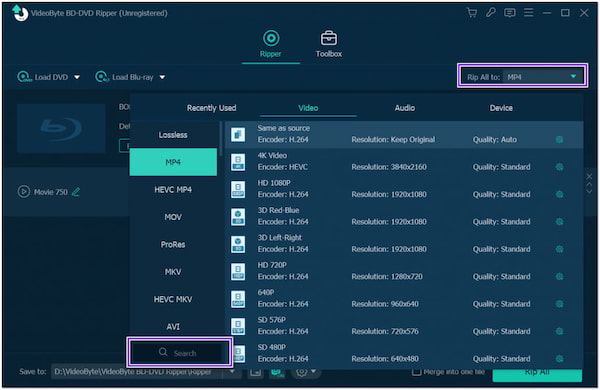Select the Video format tab
This screenshot has height=390, width=600.
click(308, 108)
